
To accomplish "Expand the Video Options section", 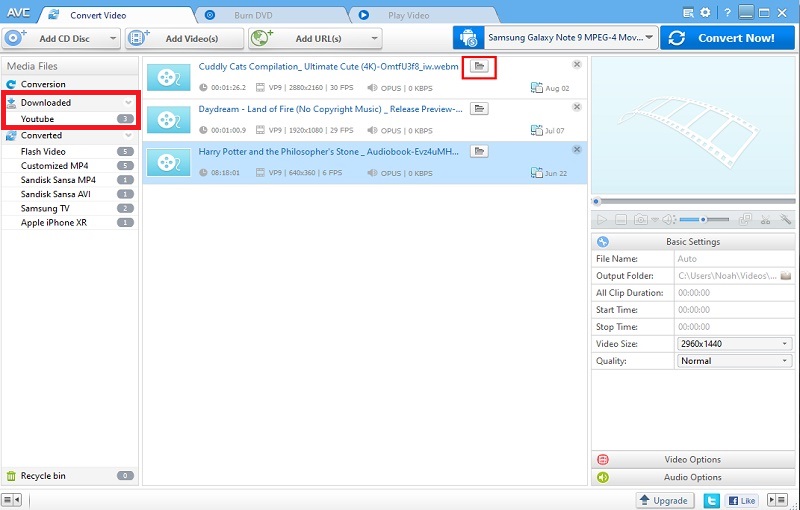I will pyautogui.click(x=693, y=460).
